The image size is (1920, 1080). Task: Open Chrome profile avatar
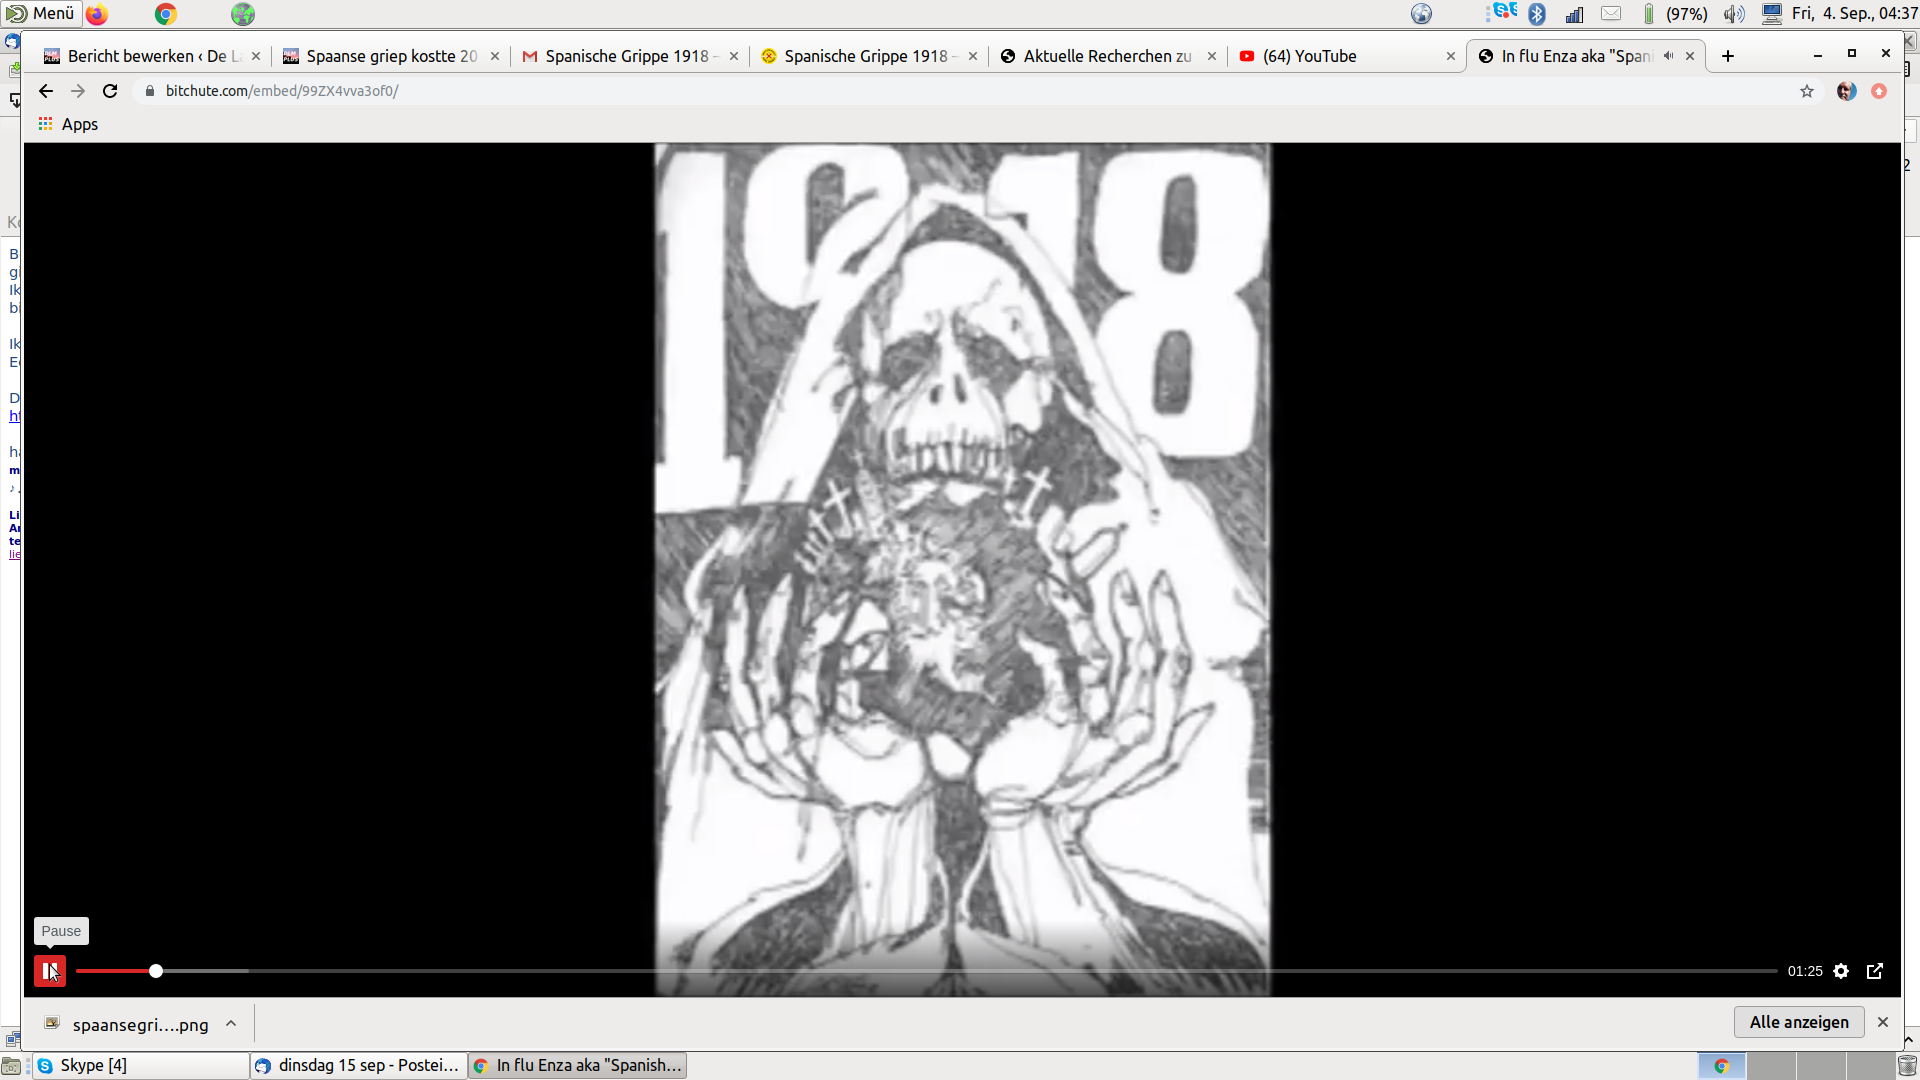tap(1847, 91)
